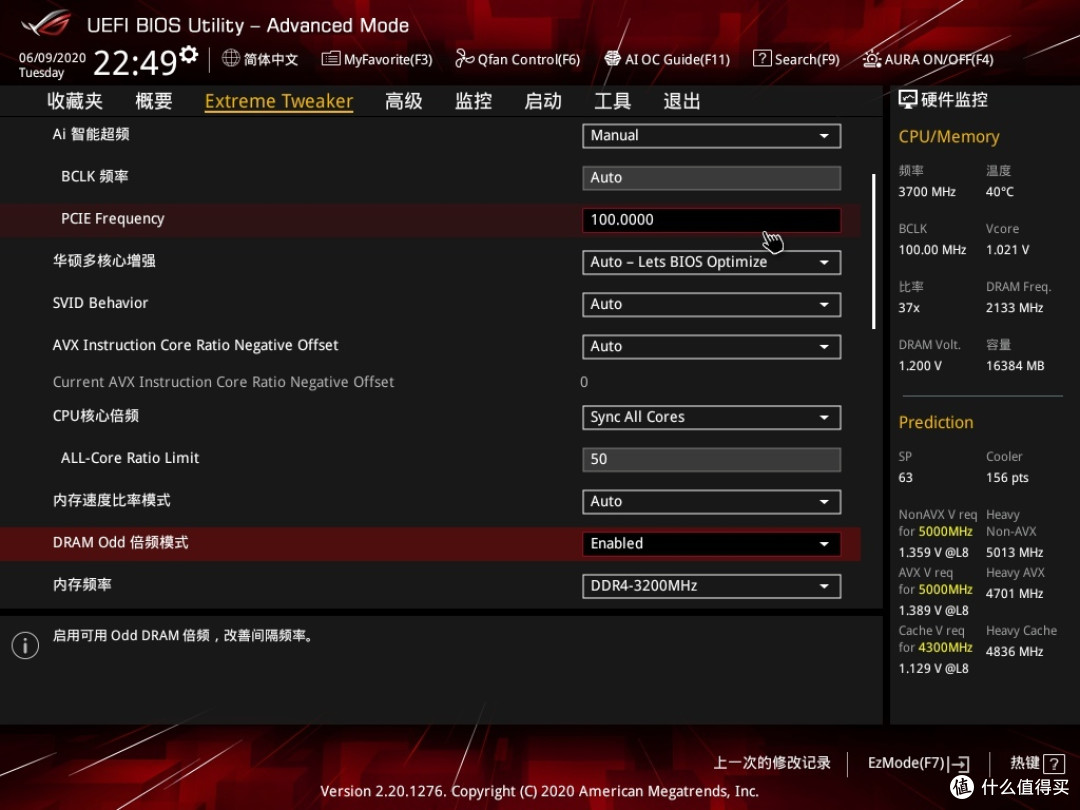This screenshot has width=1080, height=810.
Task: Open the 高级 tab
Action: (404, 101)
